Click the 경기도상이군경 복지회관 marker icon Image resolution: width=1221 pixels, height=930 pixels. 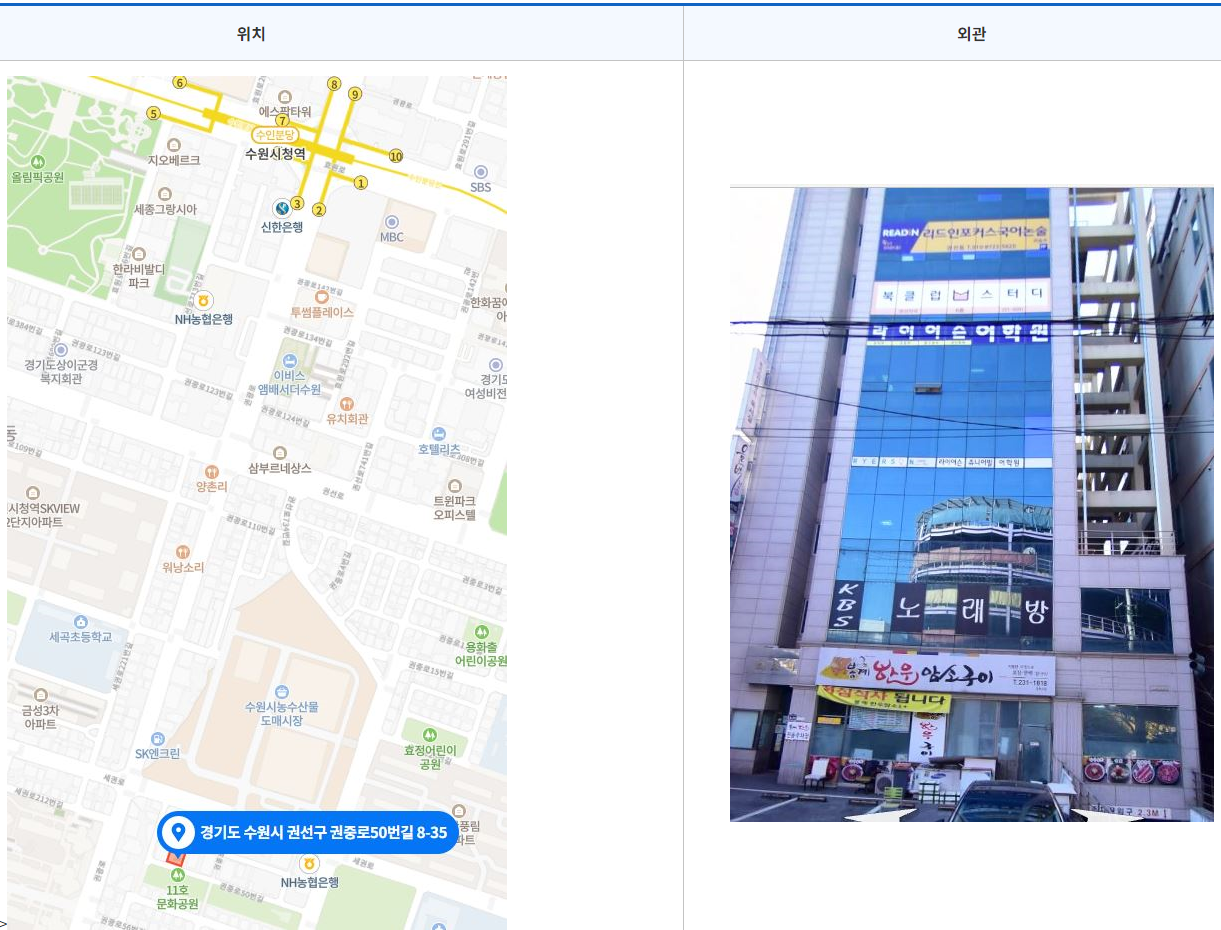click(x=61, y=350)
